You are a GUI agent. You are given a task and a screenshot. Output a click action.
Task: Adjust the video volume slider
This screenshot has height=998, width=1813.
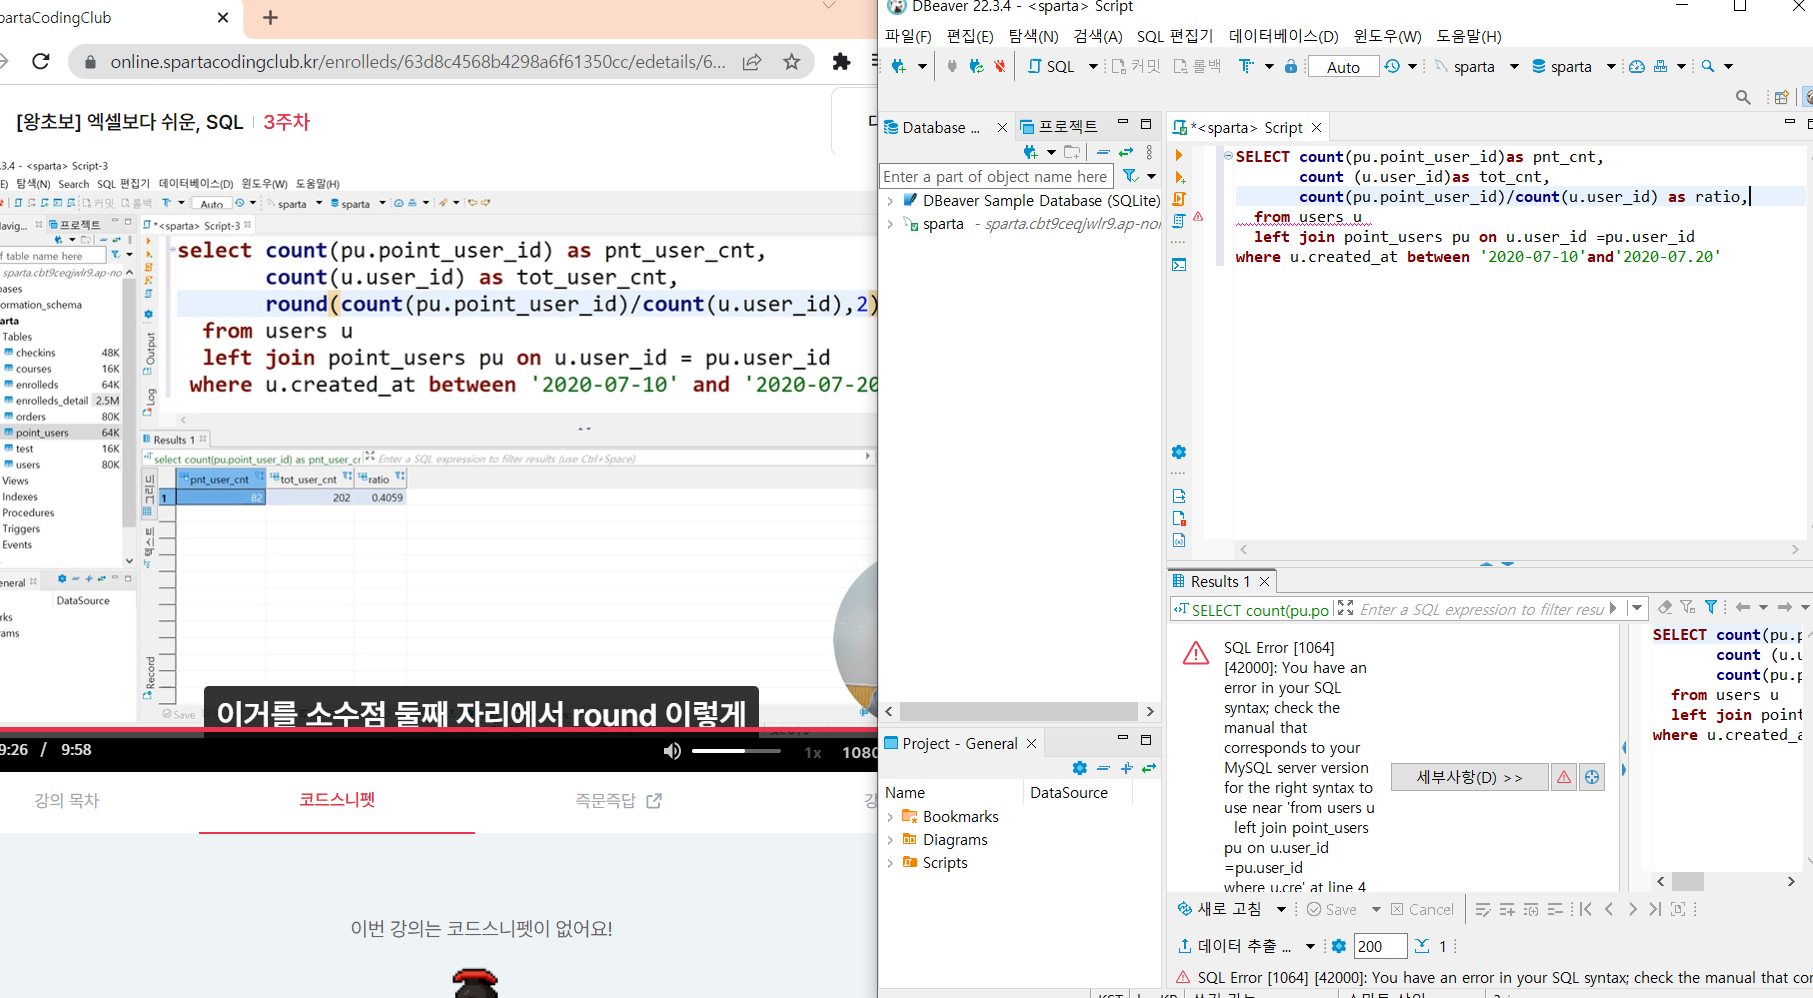tap(736, 751)
